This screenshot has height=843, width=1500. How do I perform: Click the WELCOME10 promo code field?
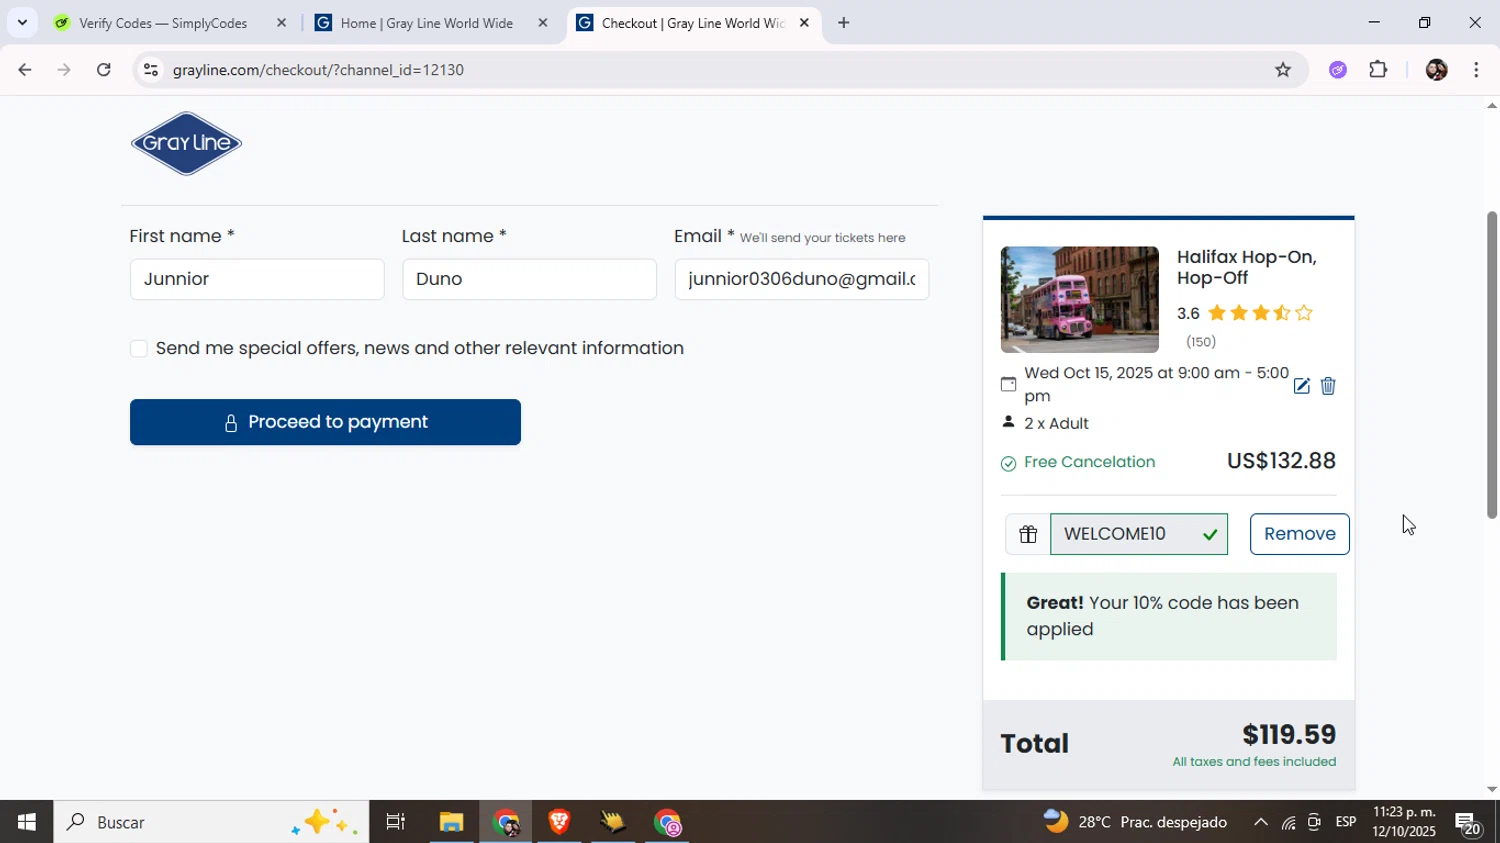[x=1139, y=534]
